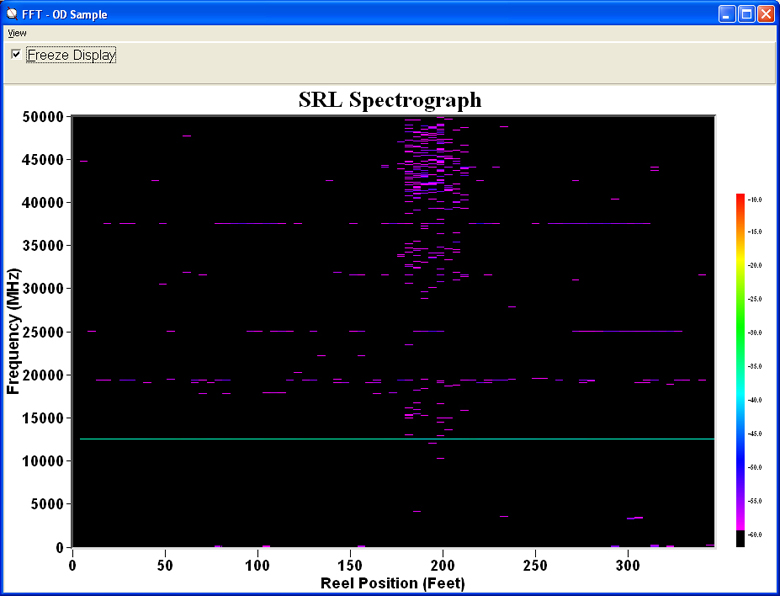Click the SRL Spectrograph chart title
780x596 pixels.
click(x=390, y=100)
